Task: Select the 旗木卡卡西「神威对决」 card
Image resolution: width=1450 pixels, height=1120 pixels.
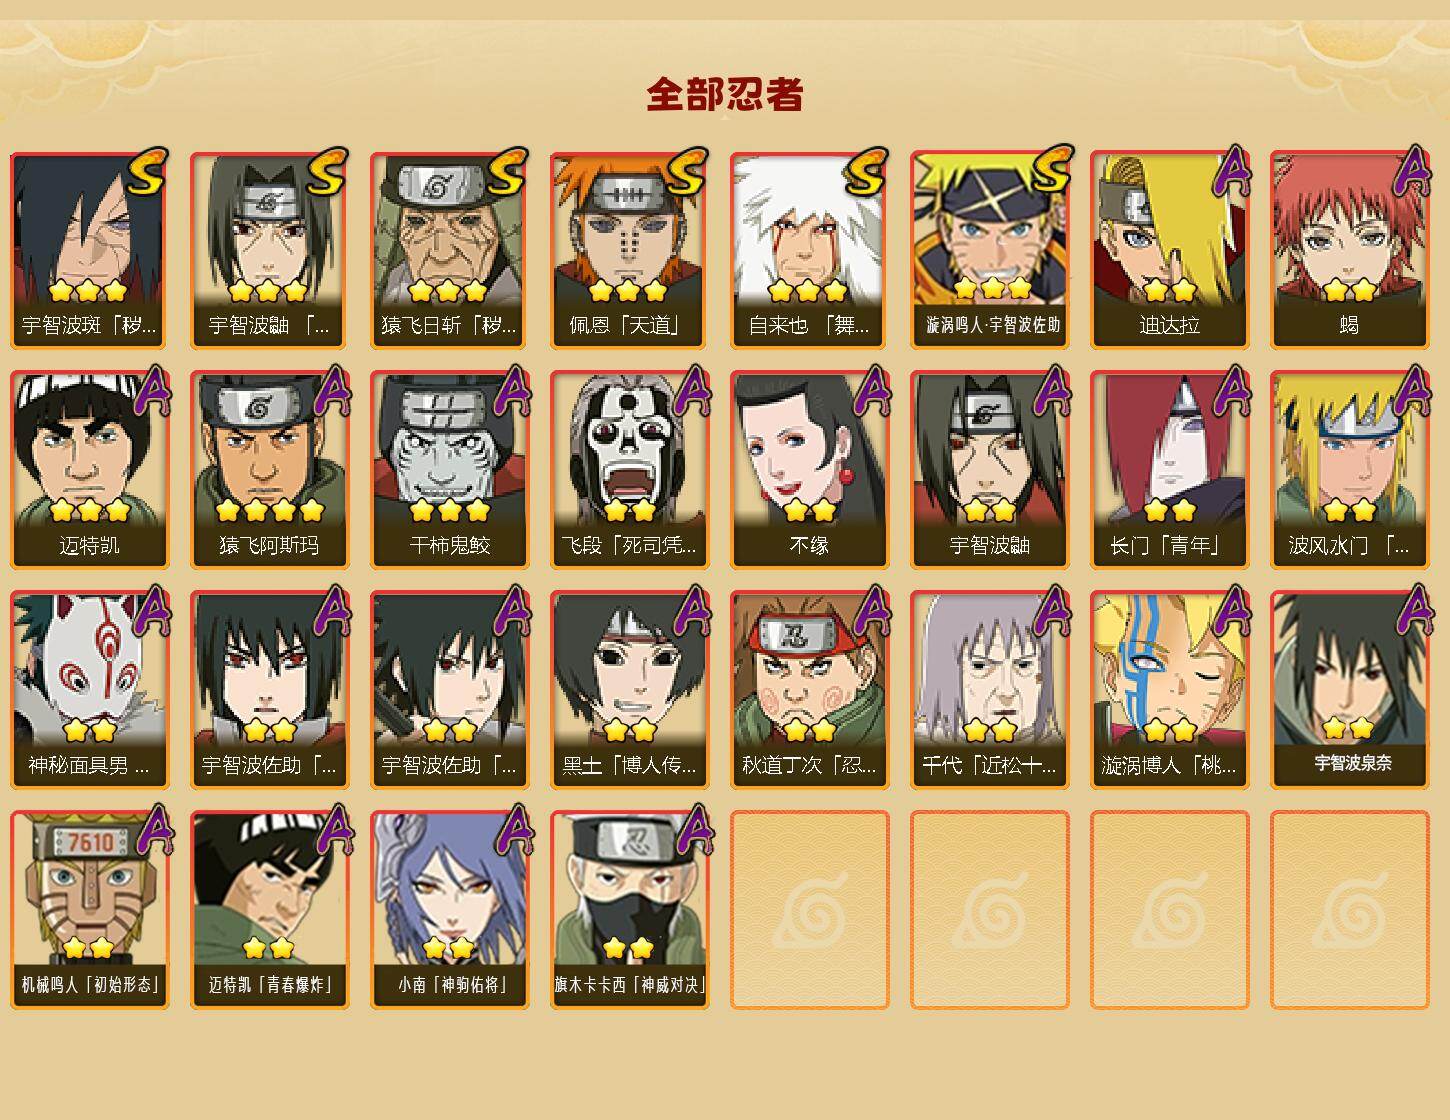Action: coord(629,909)
